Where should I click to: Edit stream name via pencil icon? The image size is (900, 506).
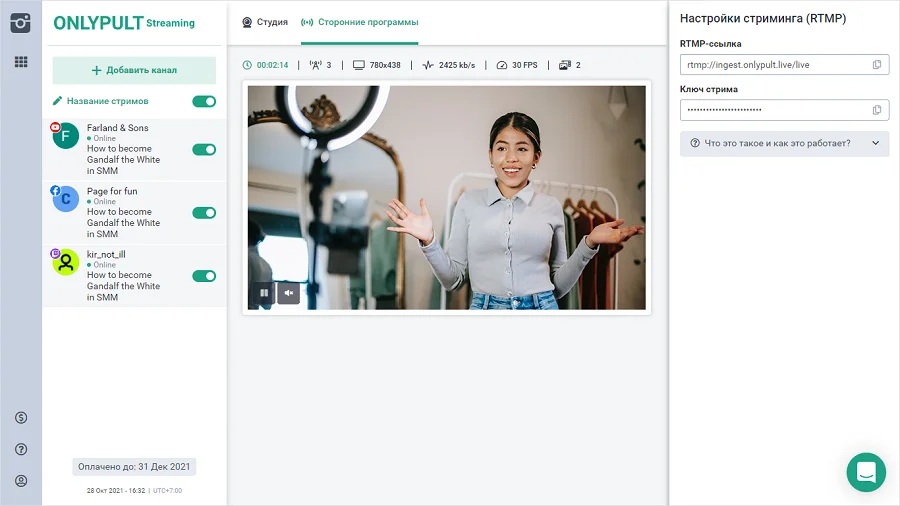[x=58, y=101]
